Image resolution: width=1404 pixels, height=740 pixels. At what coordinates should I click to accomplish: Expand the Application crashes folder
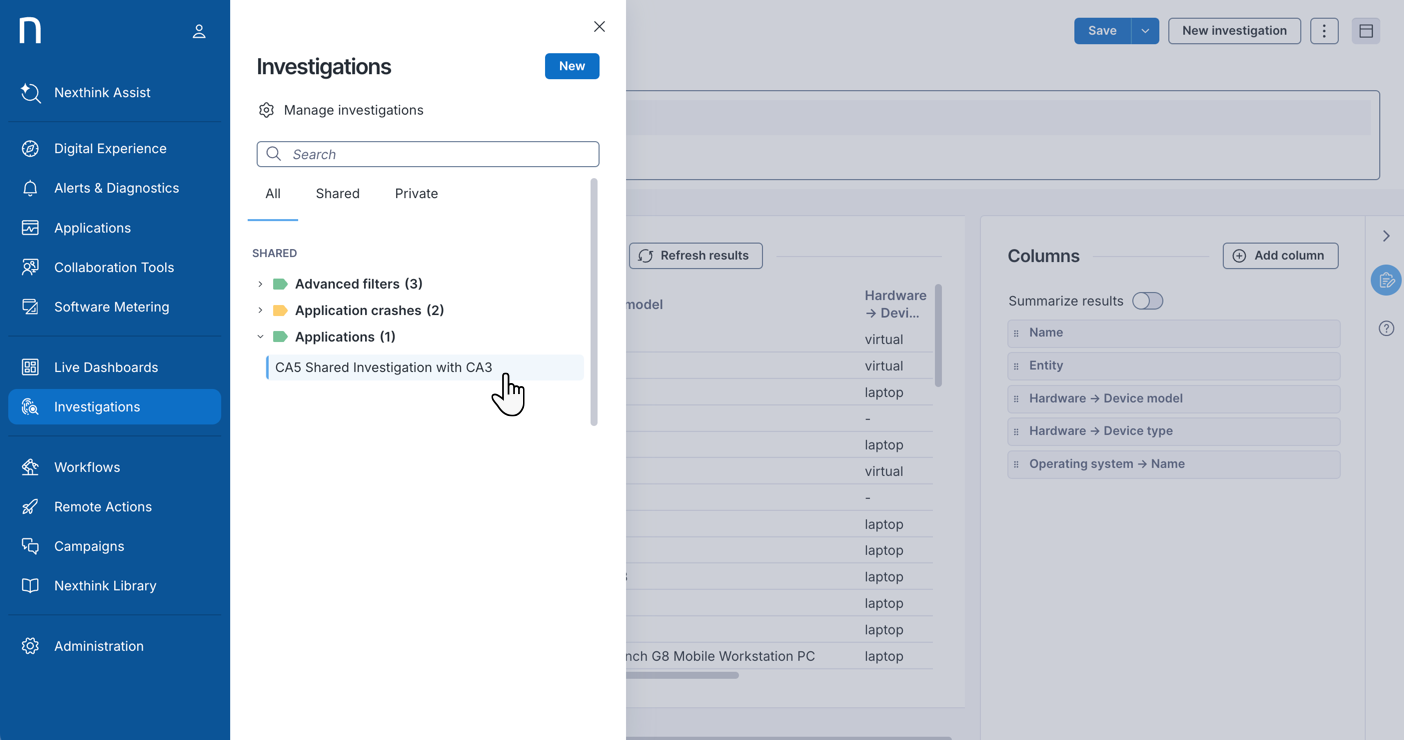coord(260,311)
